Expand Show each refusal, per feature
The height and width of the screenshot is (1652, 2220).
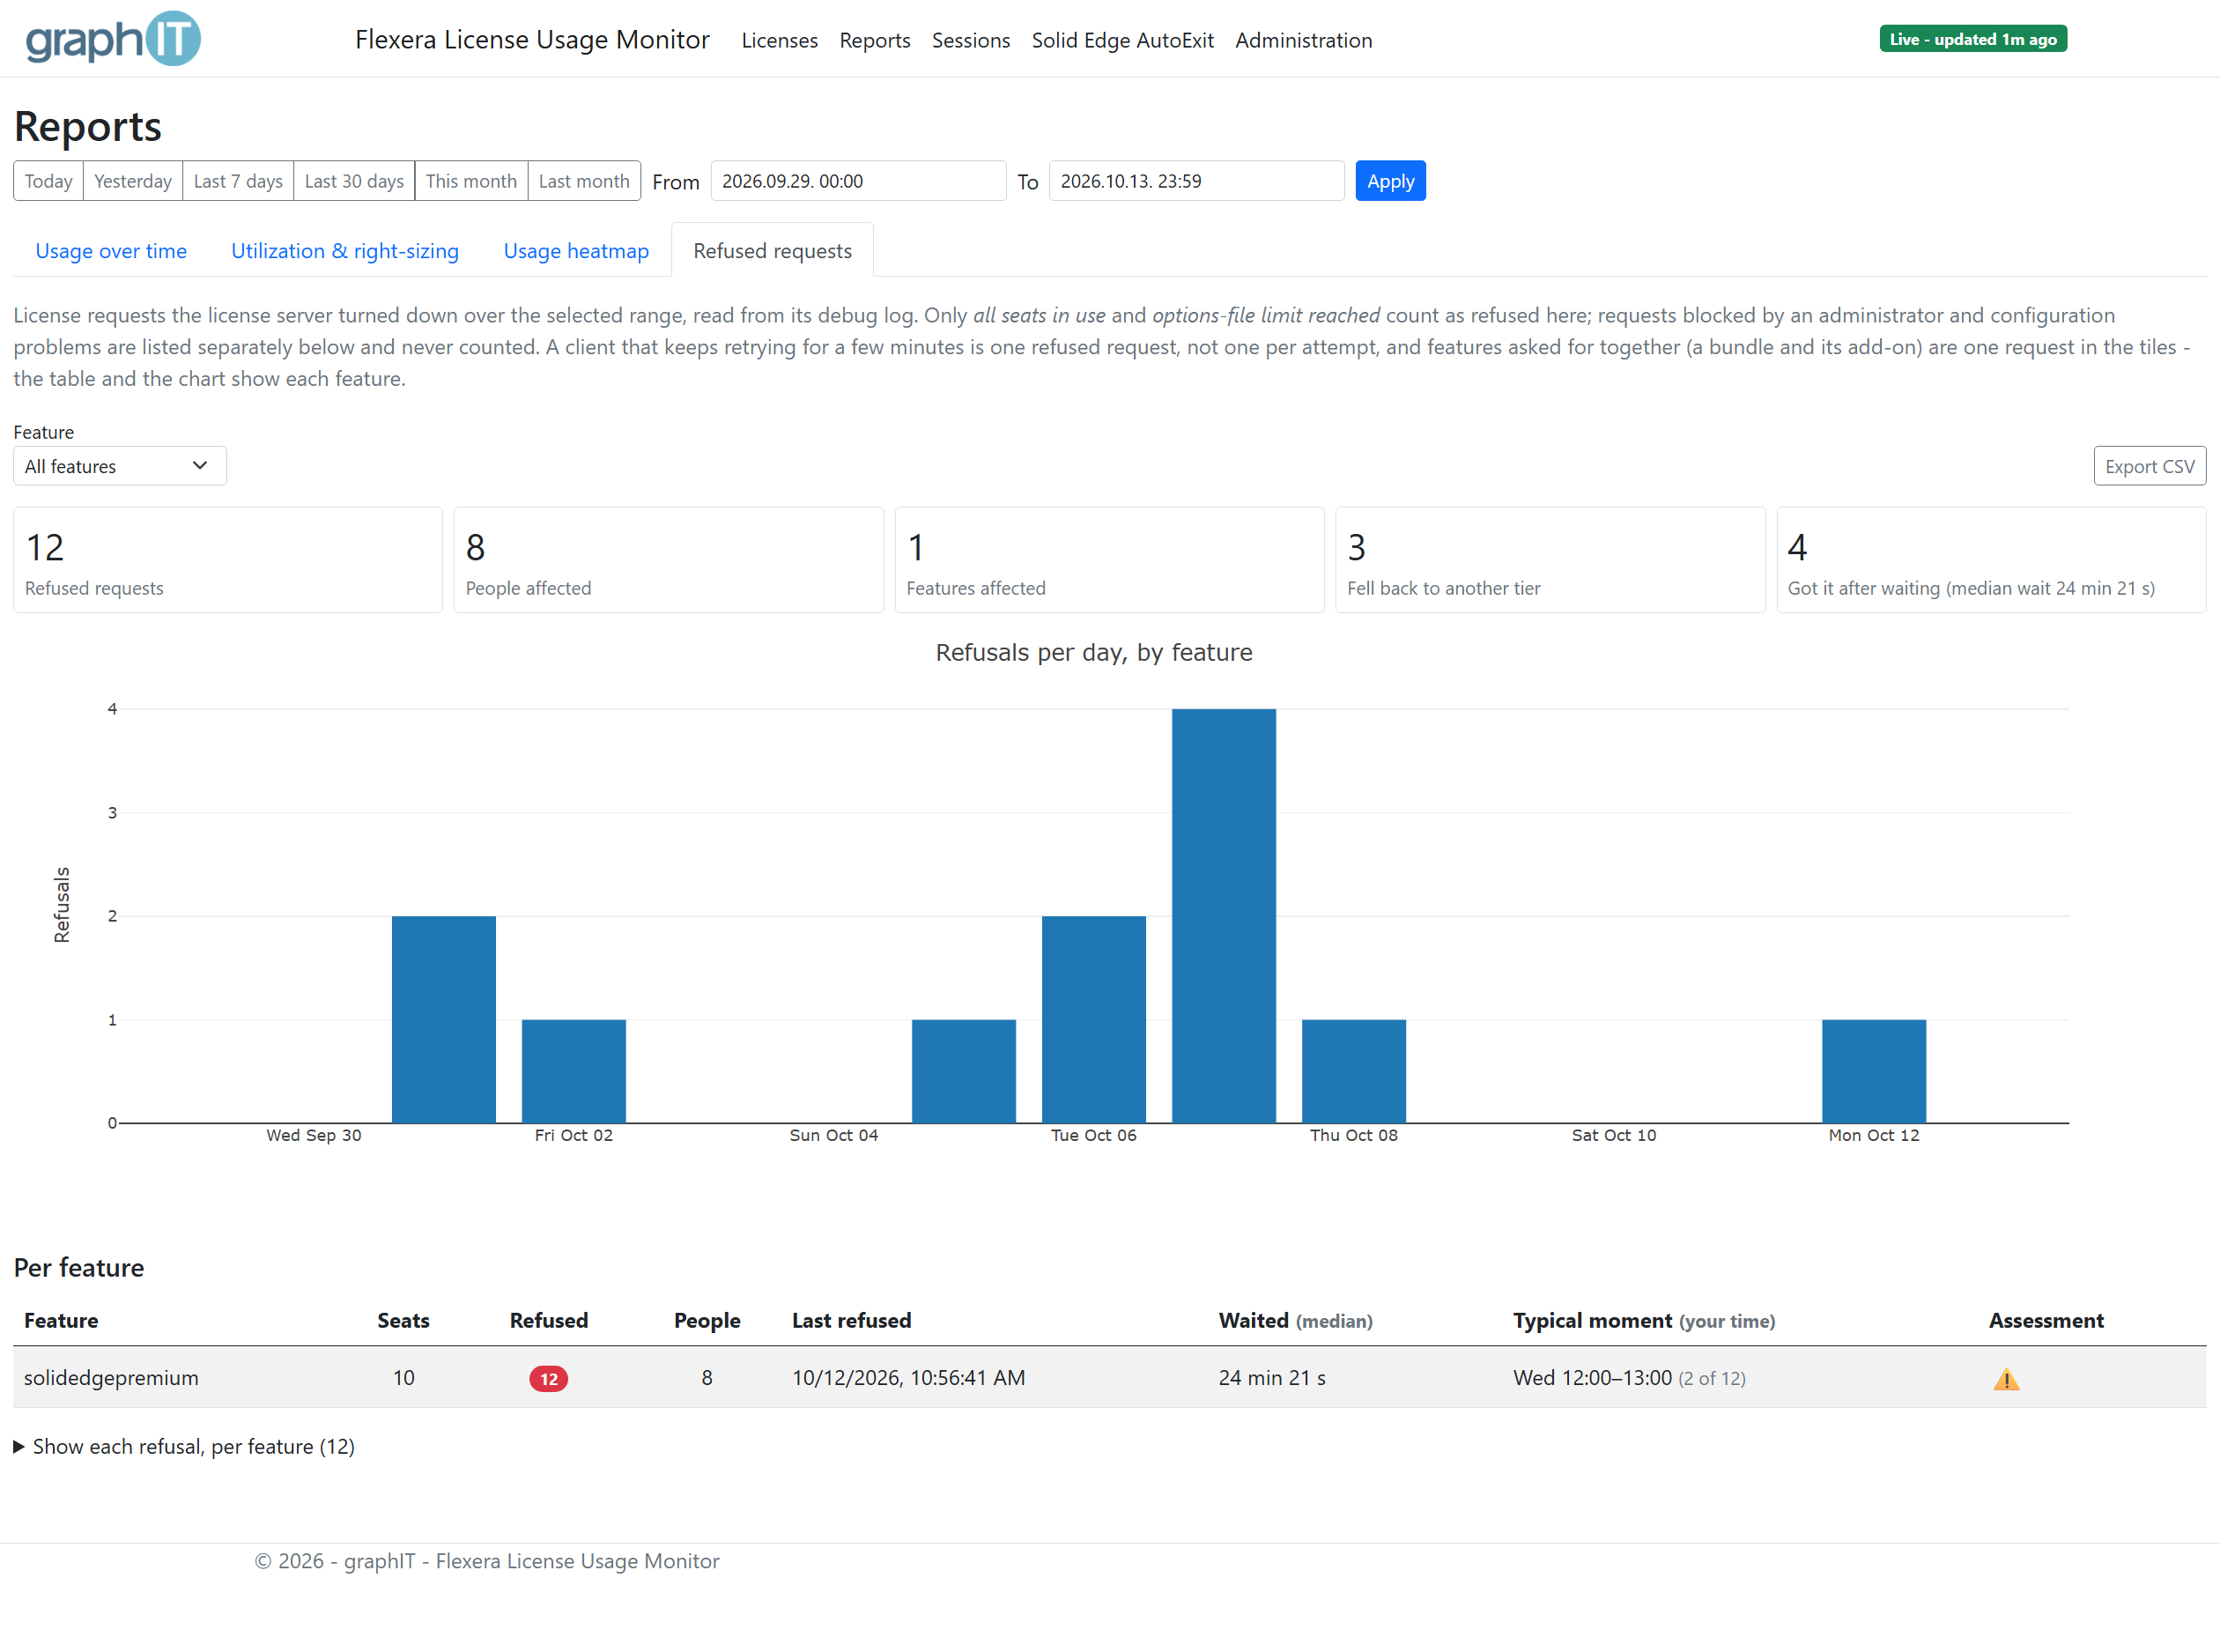184,1446
